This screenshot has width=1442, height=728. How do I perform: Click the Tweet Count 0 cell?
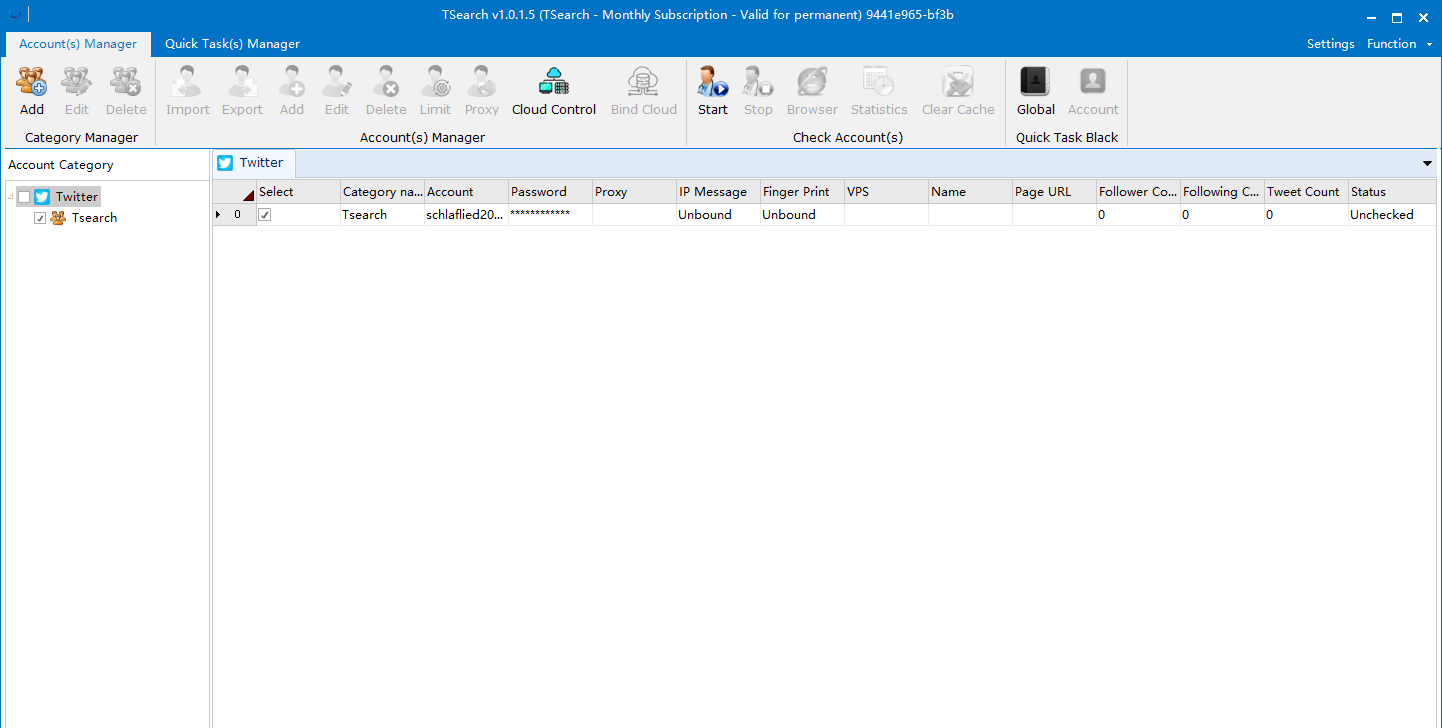pos(1306,215)
